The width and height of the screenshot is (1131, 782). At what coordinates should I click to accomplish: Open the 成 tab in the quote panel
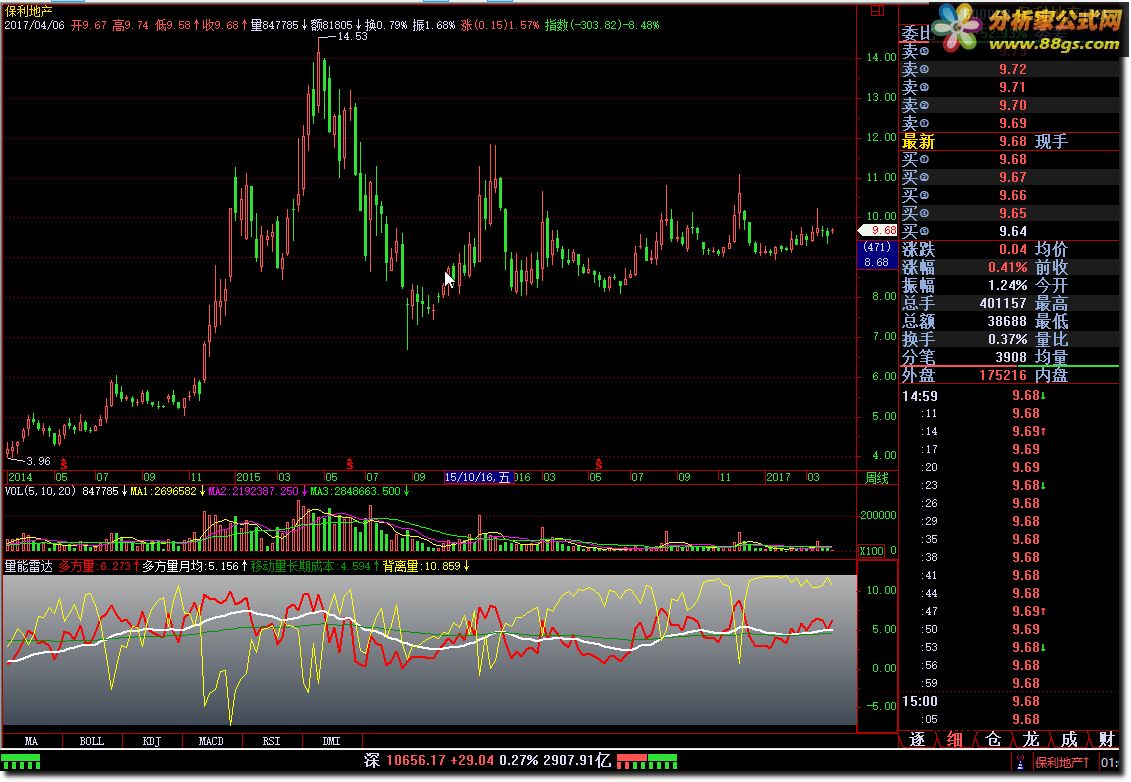[1069, 739]
